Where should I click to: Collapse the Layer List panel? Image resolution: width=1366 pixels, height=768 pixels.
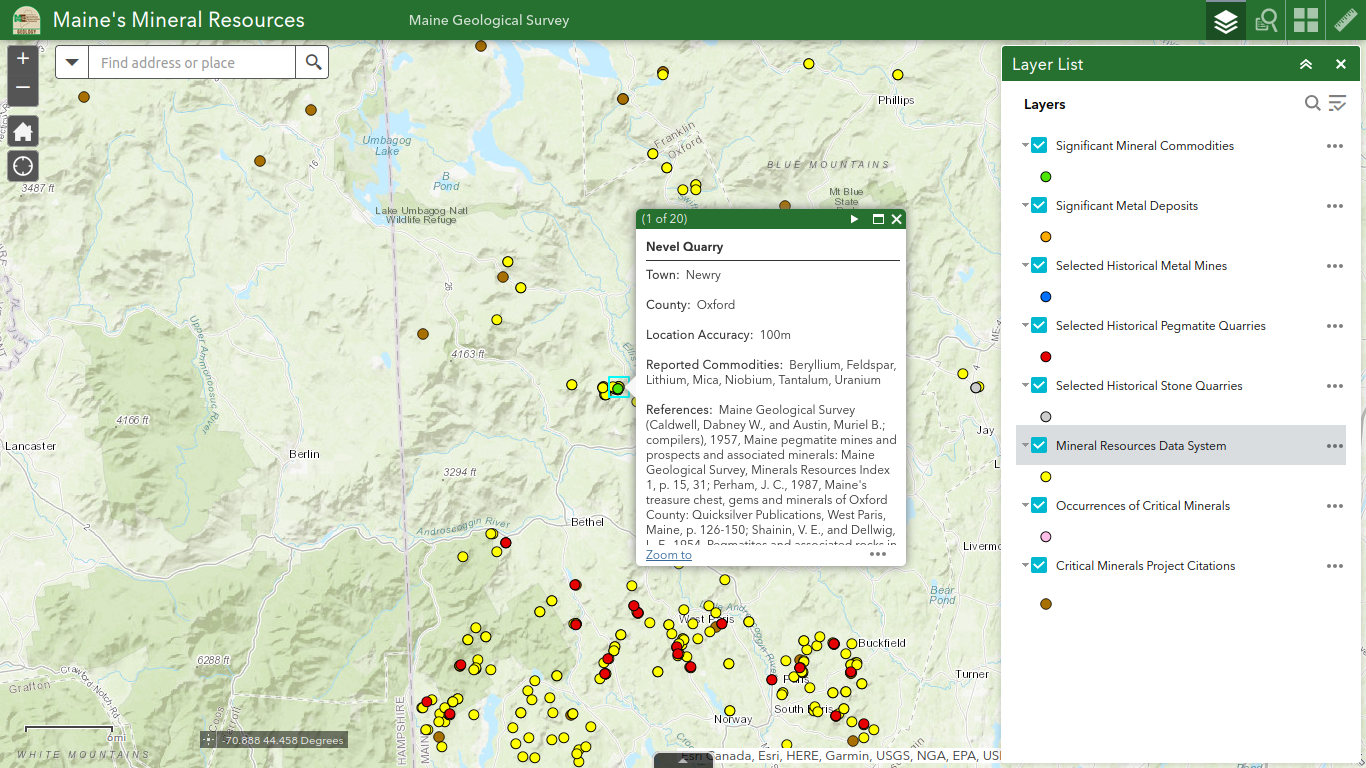[1306, 64]
